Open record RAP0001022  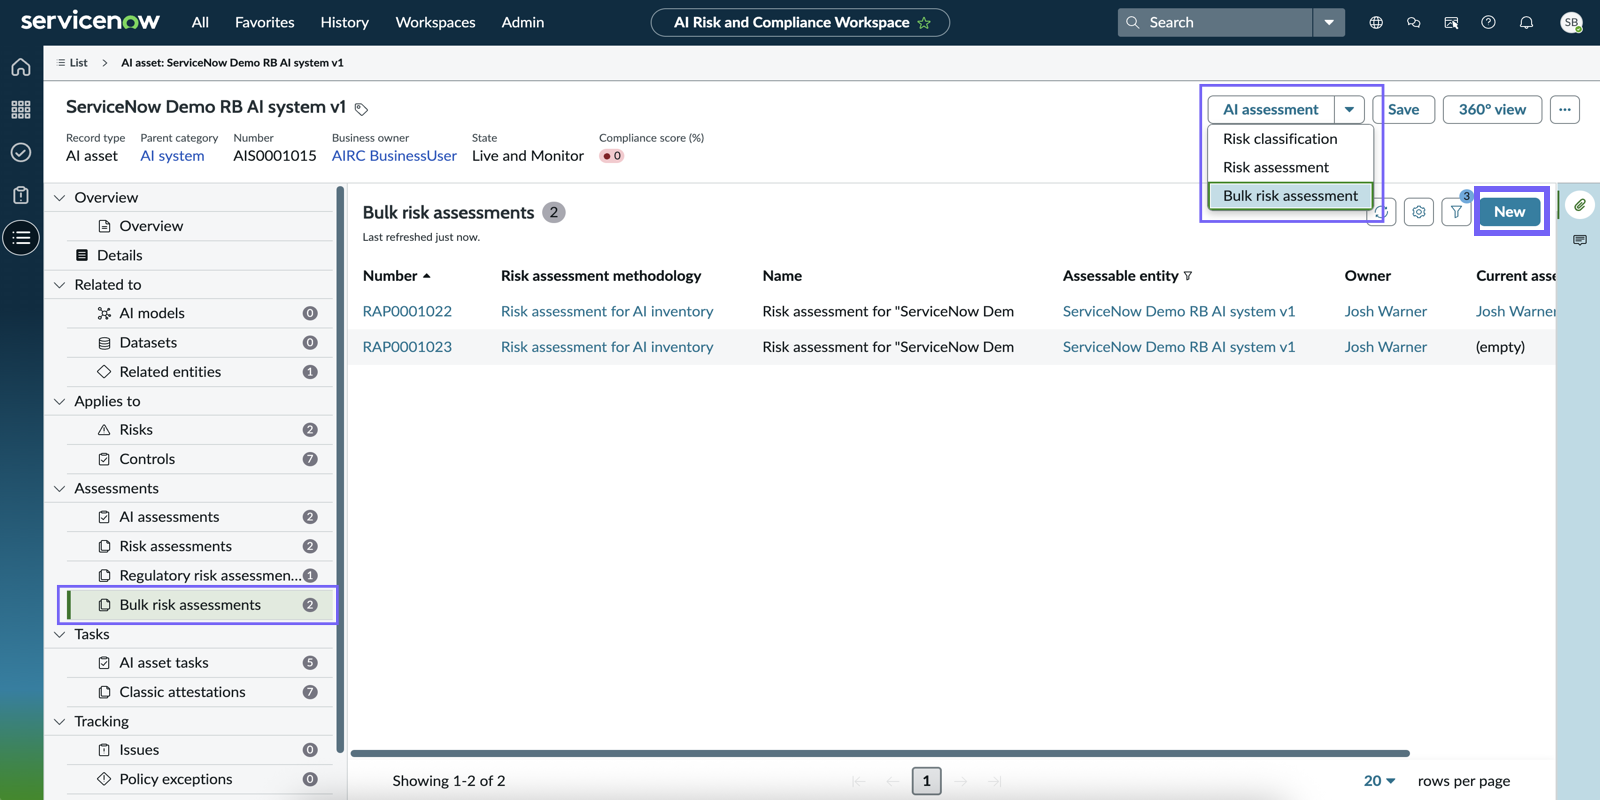407,311
